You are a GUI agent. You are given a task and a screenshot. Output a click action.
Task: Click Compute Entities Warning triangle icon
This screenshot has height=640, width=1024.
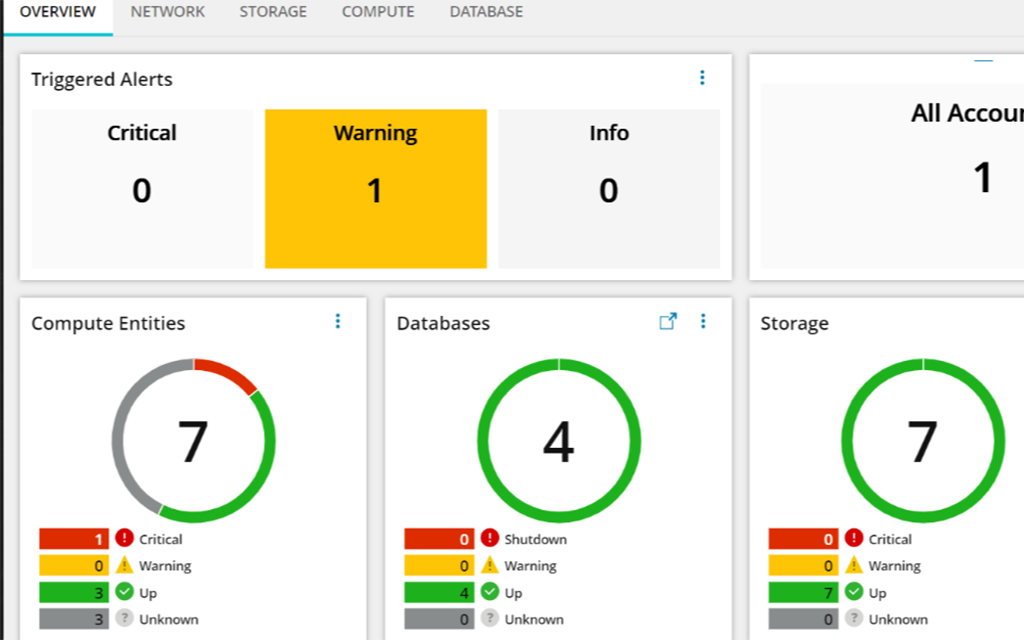(x=124, y=565)
